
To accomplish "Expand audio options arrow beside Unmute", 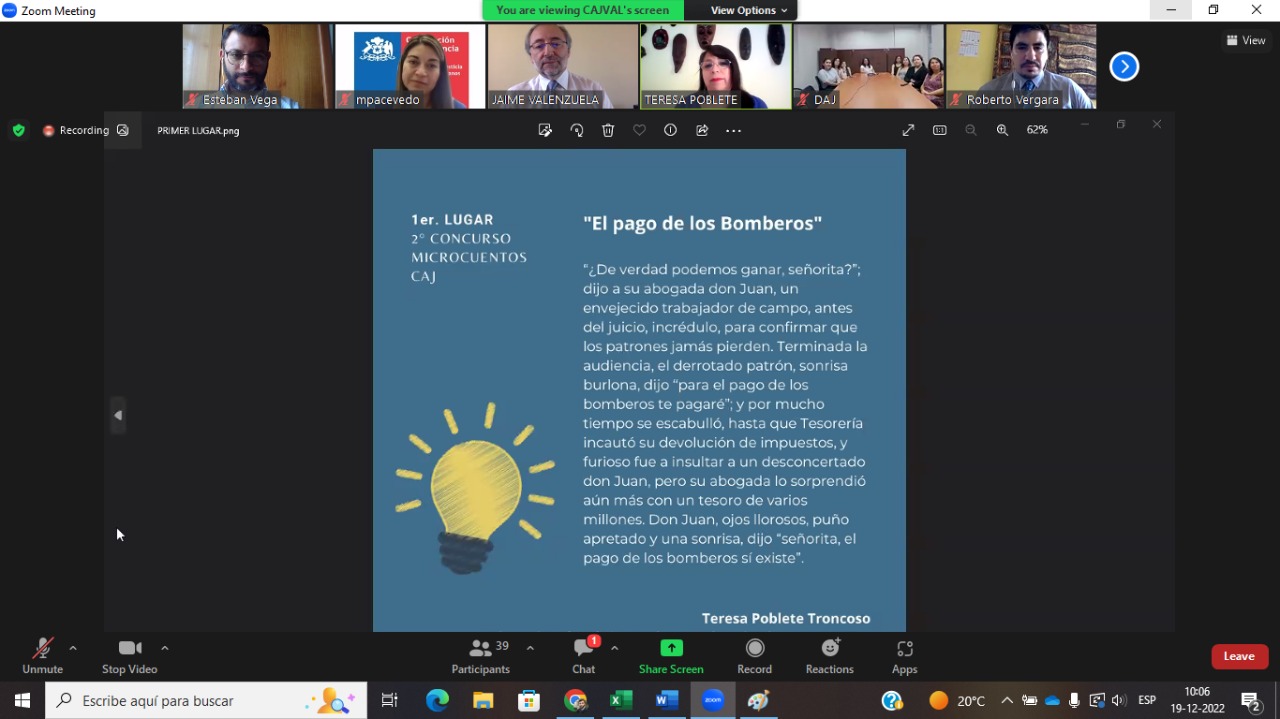I will [x=73, y=648].
